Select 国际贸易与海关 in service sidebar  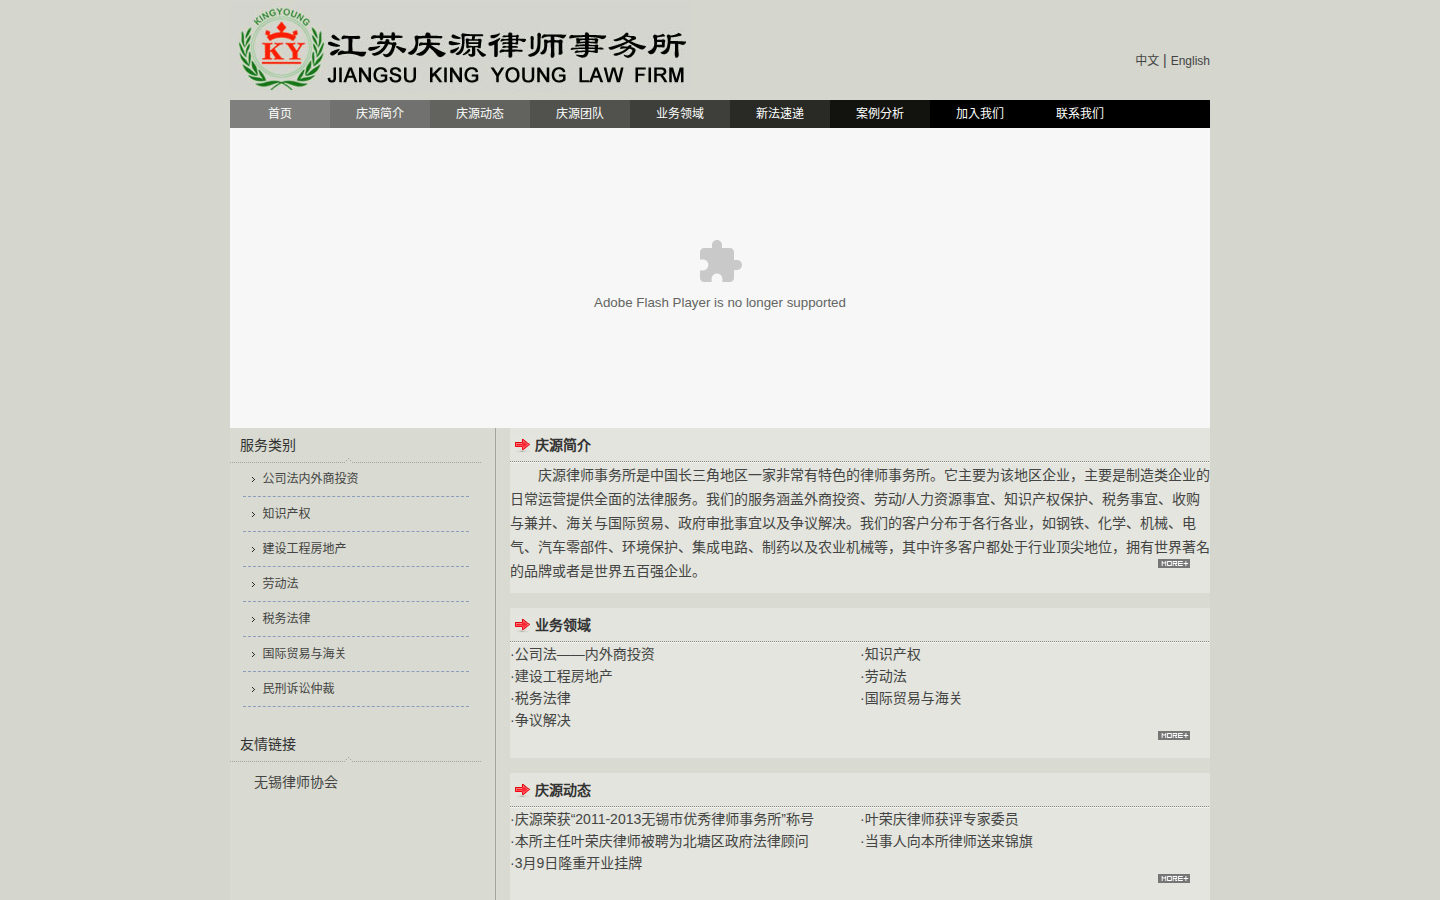coord(304,654)
